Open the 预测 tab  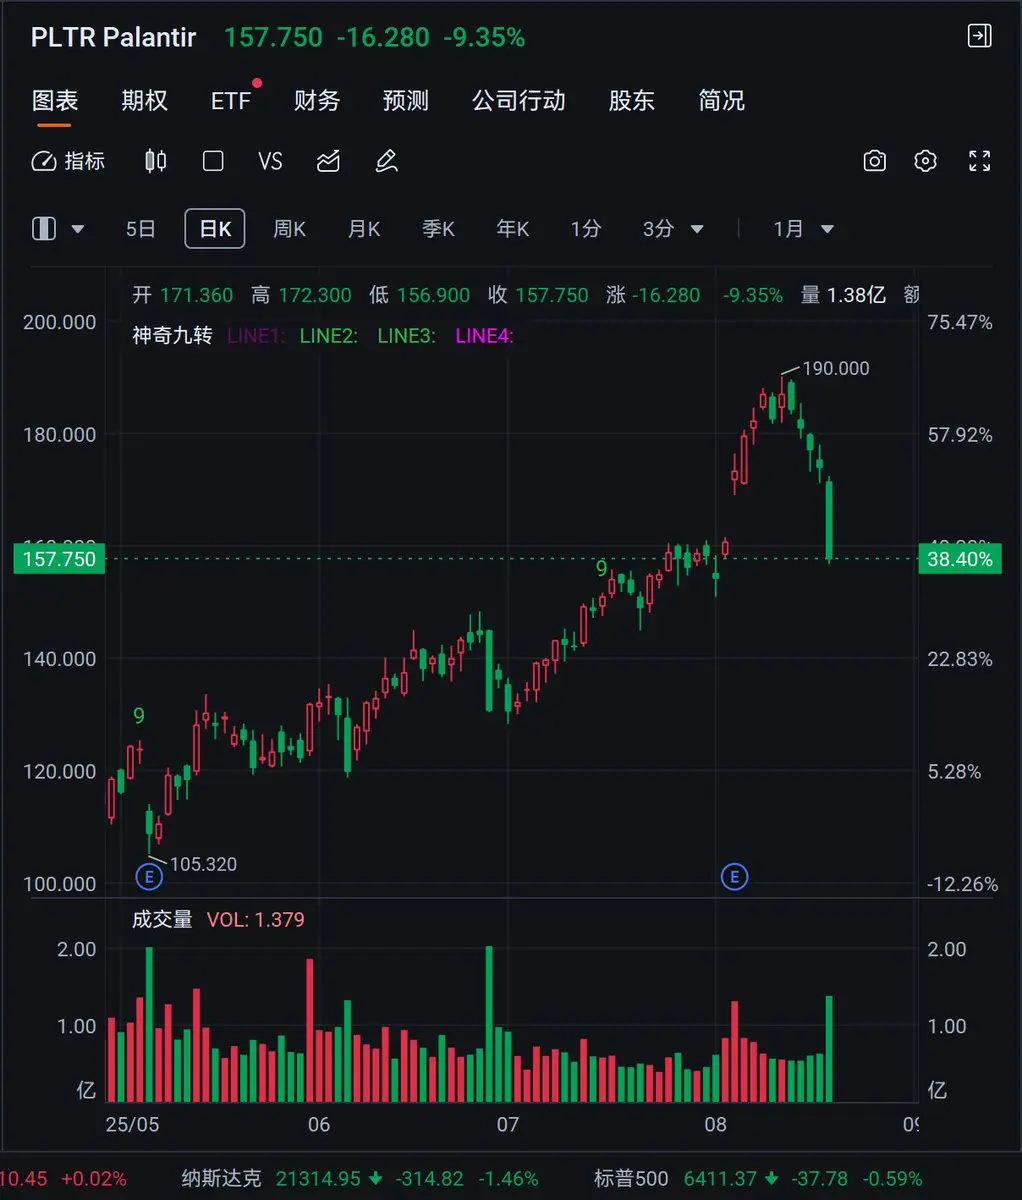(405, 101)
